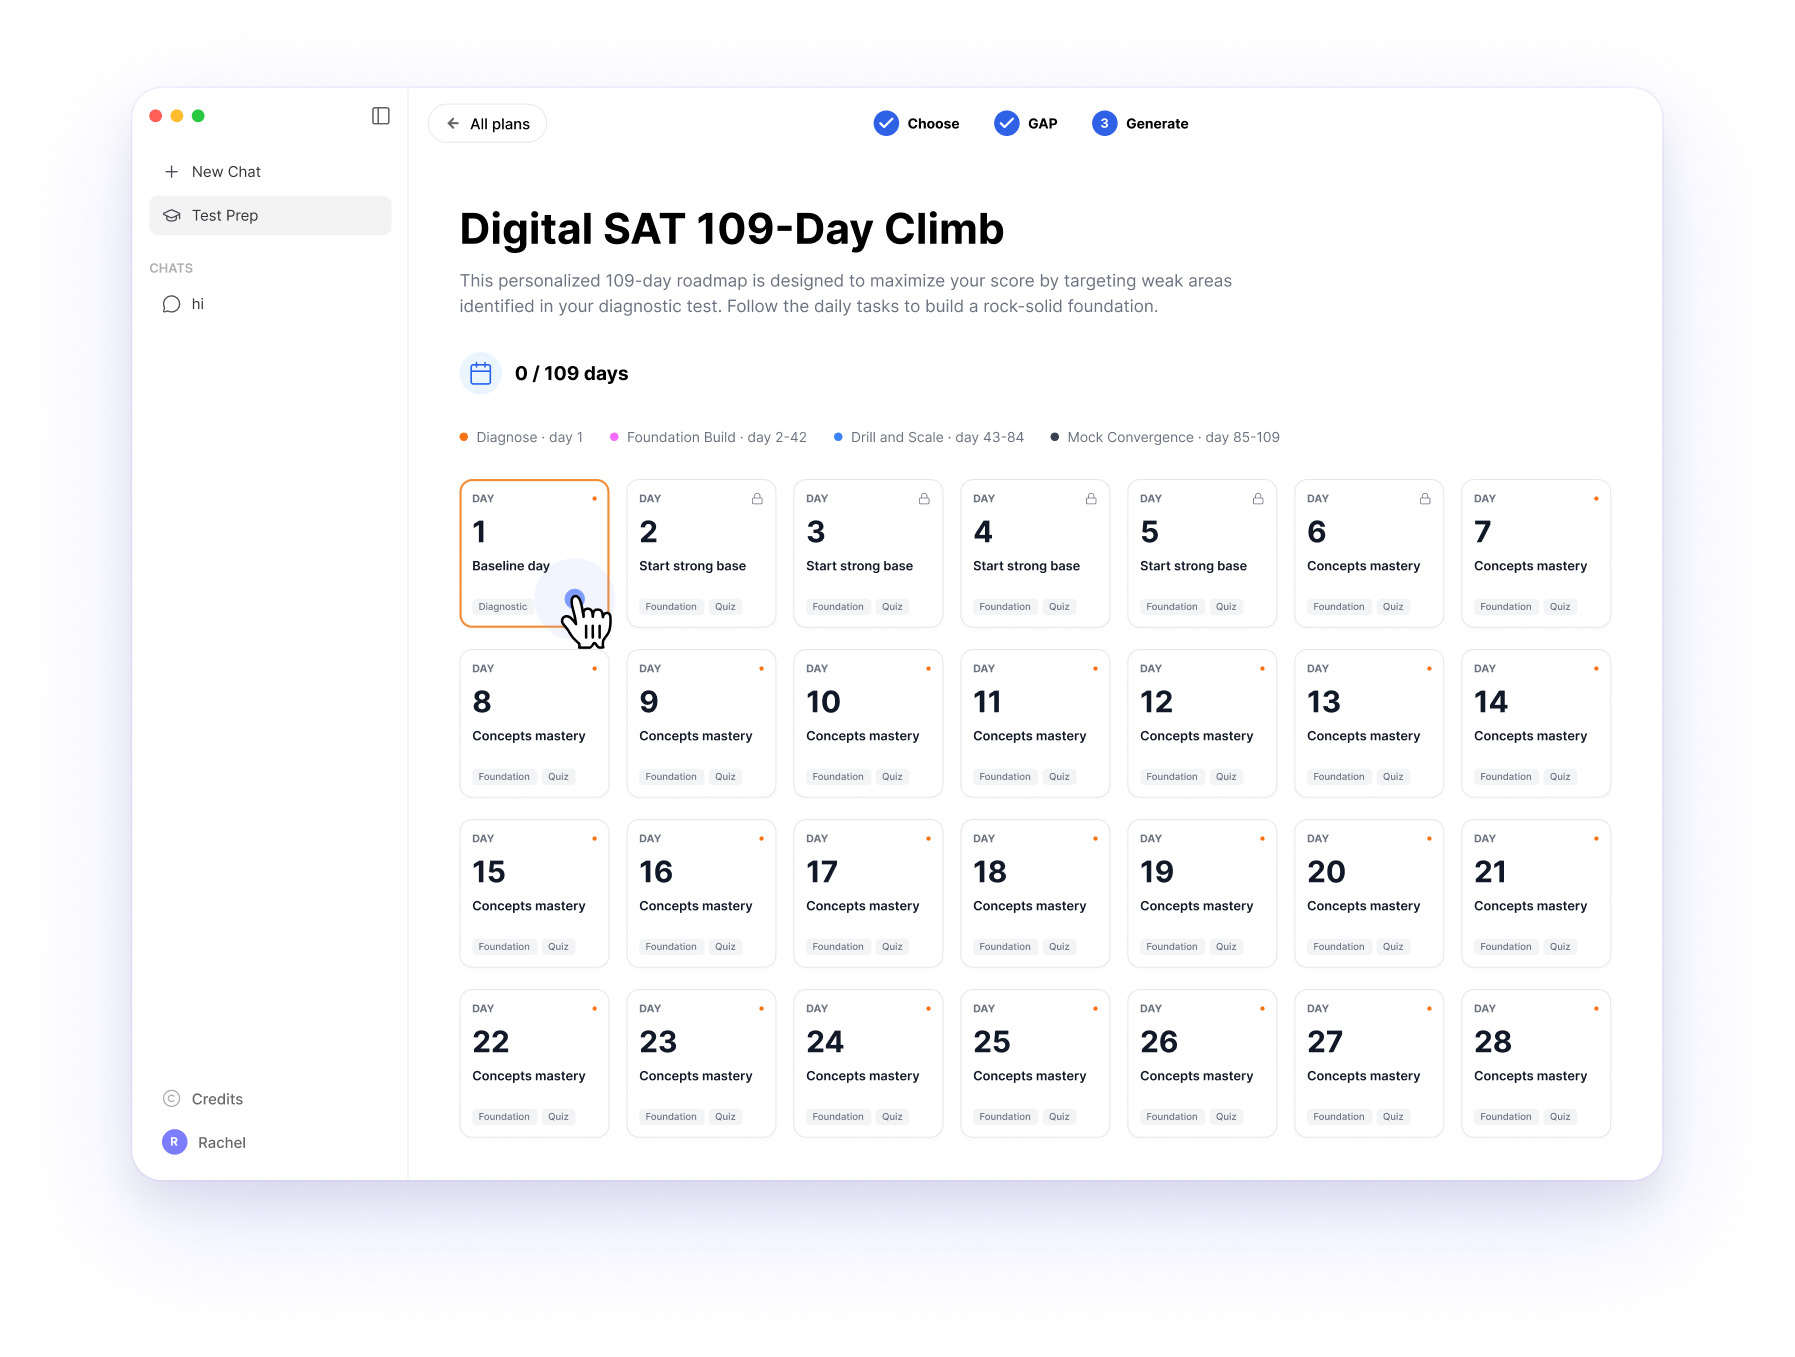Open the Day 10 card

(x=868, y=724)
